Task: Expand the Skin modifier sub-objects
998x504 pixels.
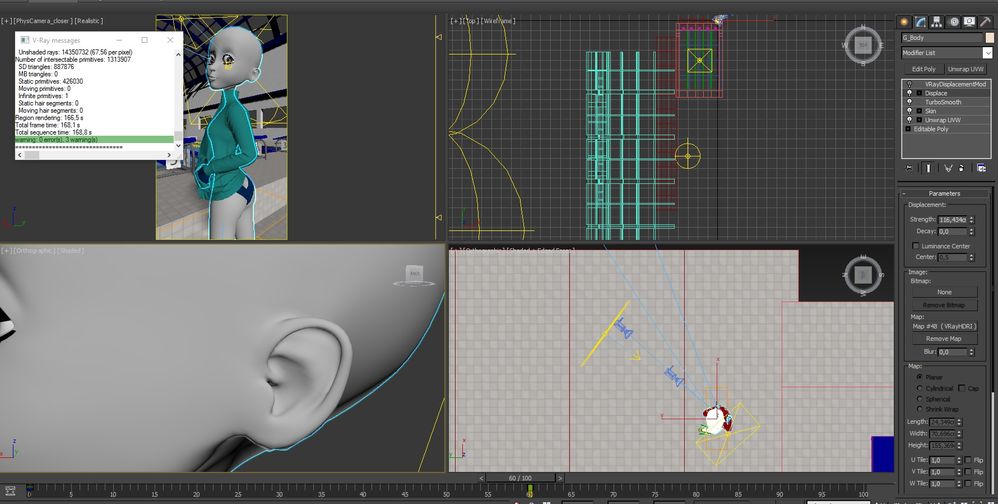Action: [919, 111]
